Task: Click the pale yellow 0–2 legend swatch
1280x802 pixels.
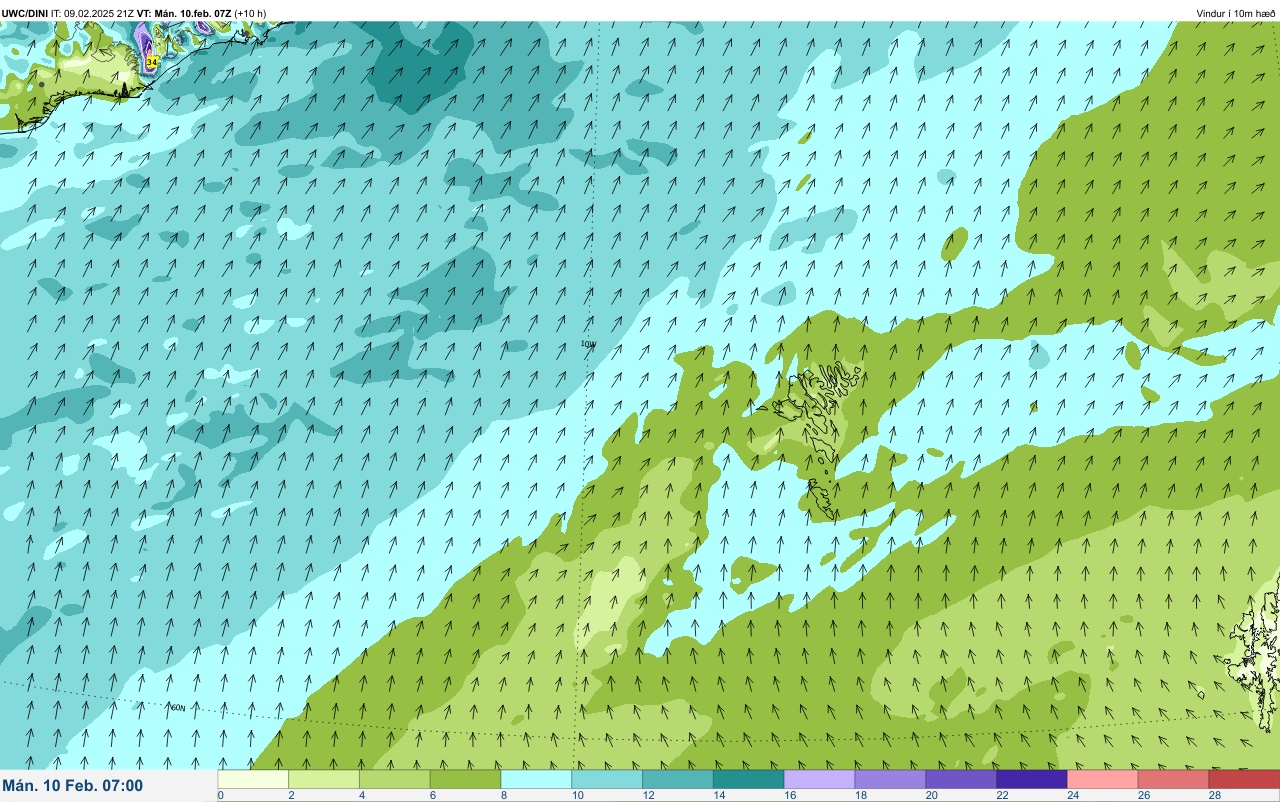Action: point(253,779)
